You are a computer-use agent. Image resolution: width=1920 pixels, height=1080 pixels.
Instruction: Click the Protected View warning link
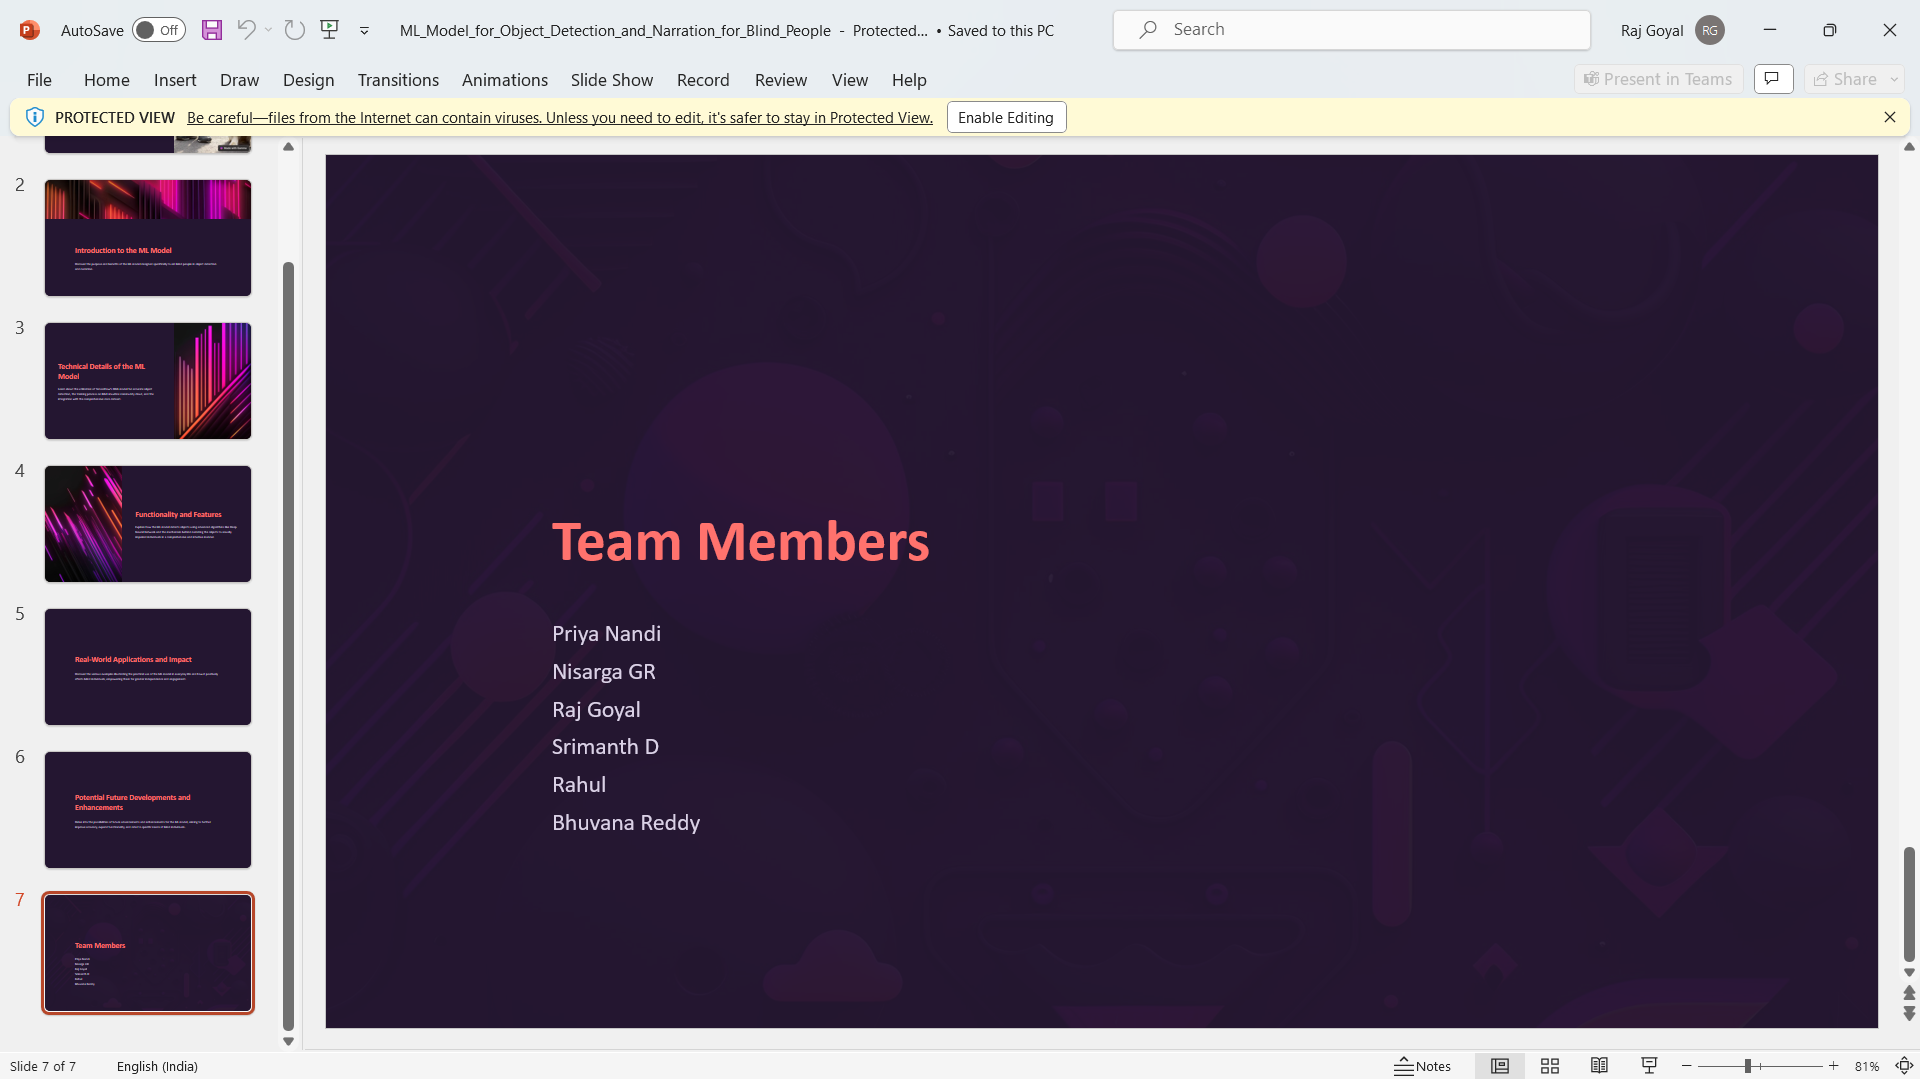(559, 117)
